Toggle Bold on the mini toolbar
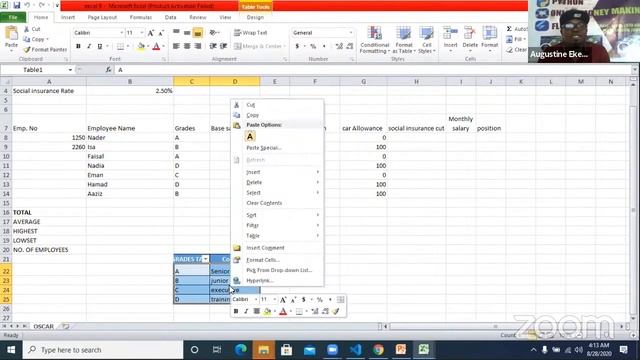The height and width of the screenshot is (360, 640). [236, 311]
